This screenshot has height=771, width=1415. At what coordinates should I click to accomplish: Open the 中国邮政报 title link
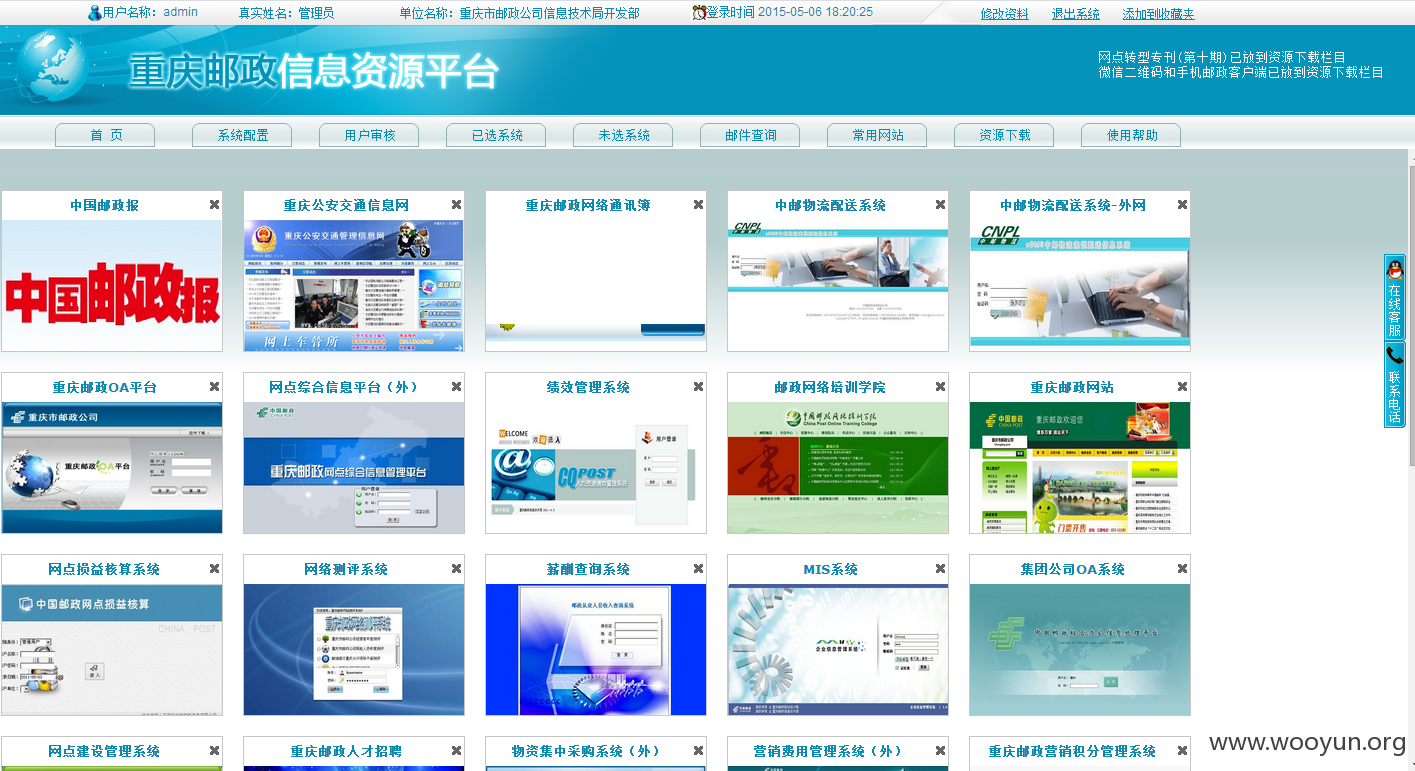[x=104, y=205]
